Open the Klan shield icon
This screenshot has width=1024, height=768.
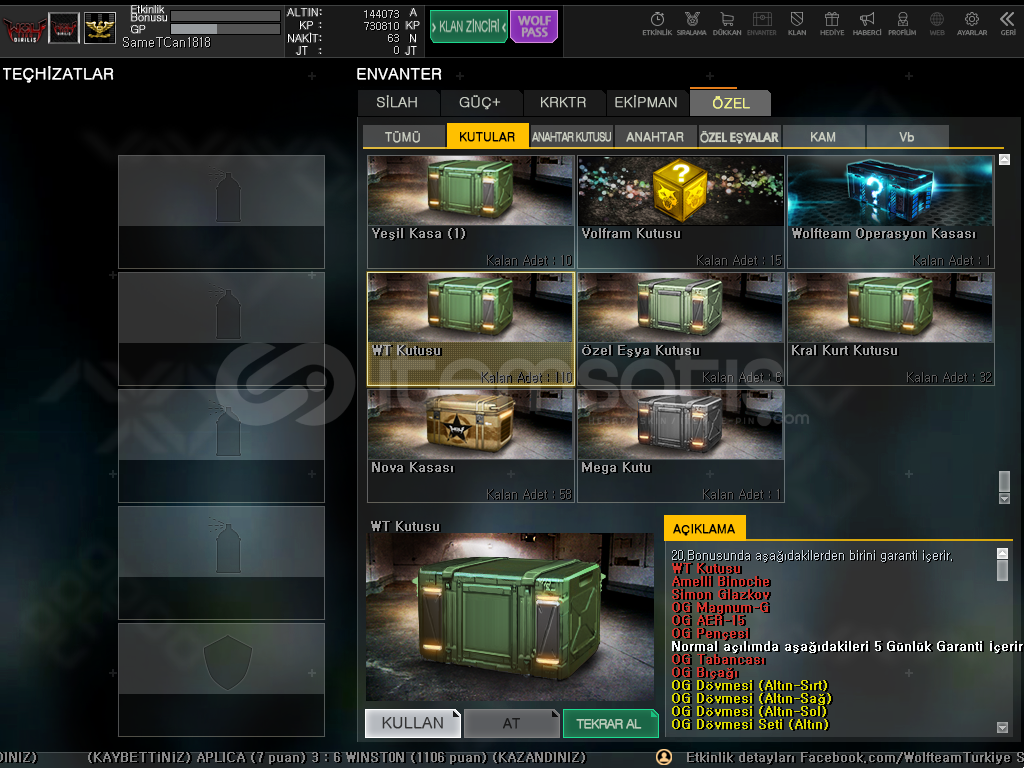click(797, 23)
